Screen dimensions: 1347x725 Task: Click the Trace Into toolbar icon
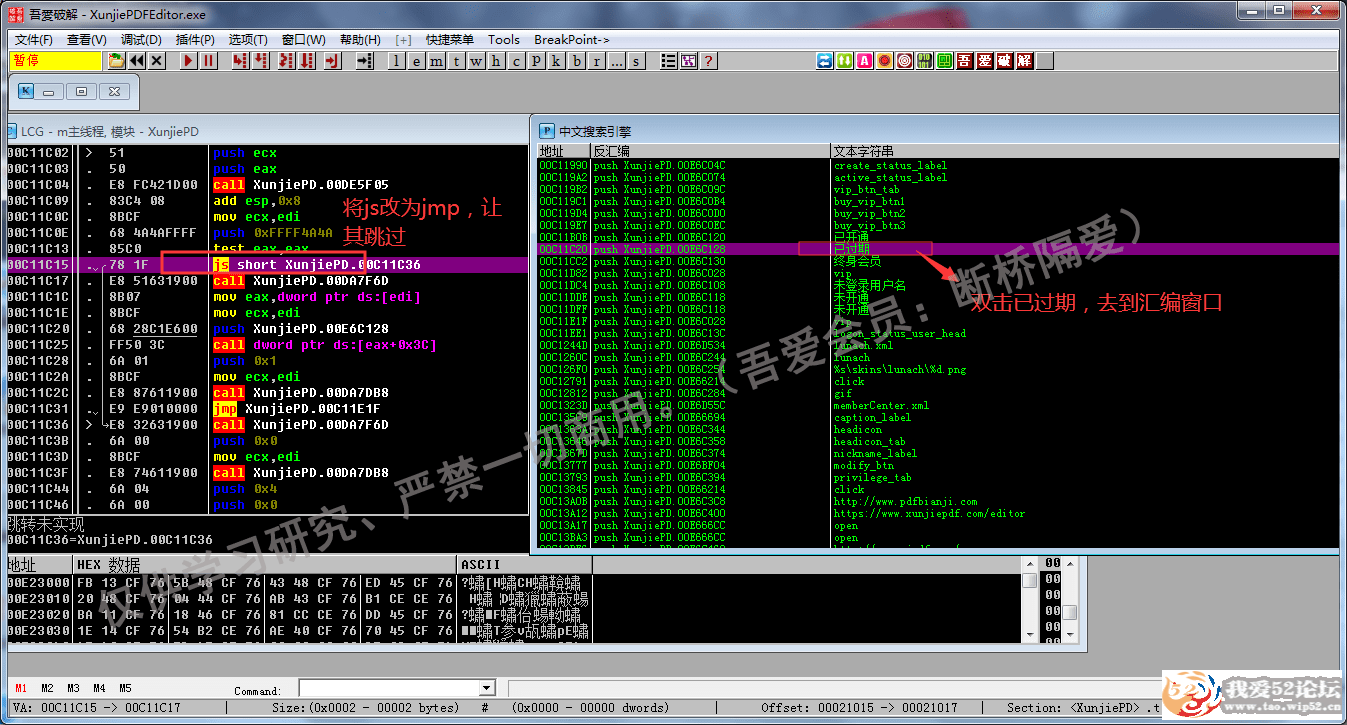click(285, 61)
